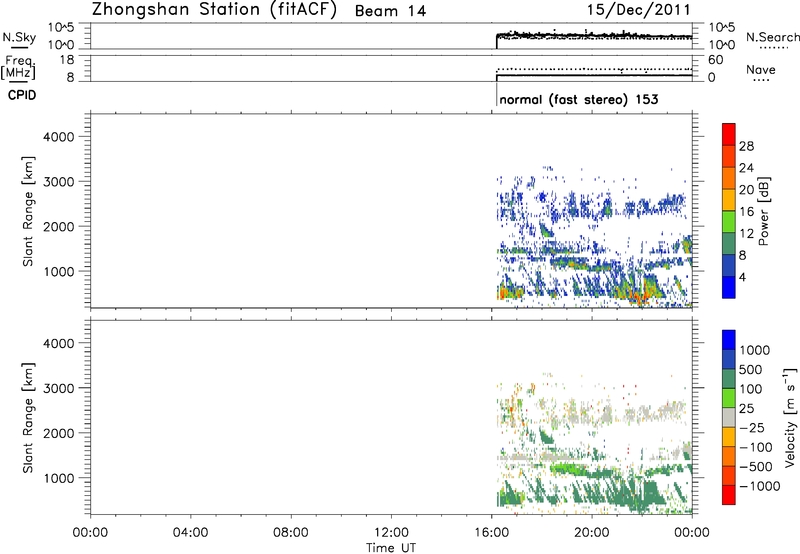Click the '20' Power colorbar label
This screenshot has height=554, width=800.
click(746, 190)
